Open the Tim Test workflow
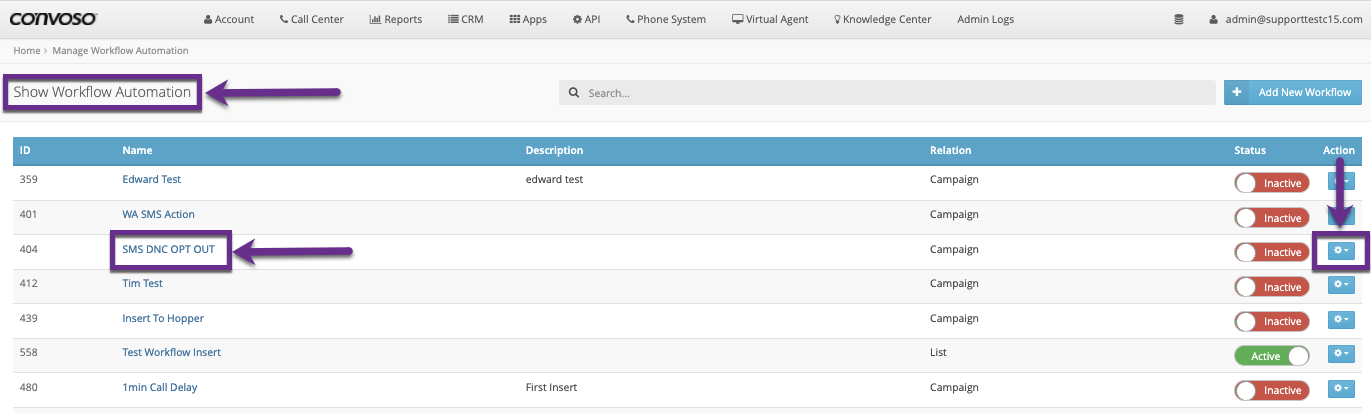Image resolution: width=1371 pixels, height=413 pixels. (x=142, y=283)
